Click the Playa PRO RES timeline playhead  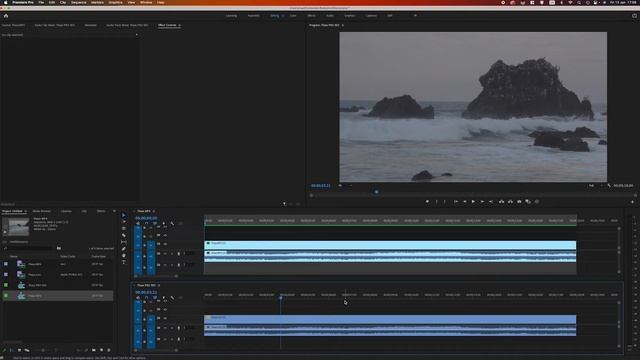(x=280, y=298)
